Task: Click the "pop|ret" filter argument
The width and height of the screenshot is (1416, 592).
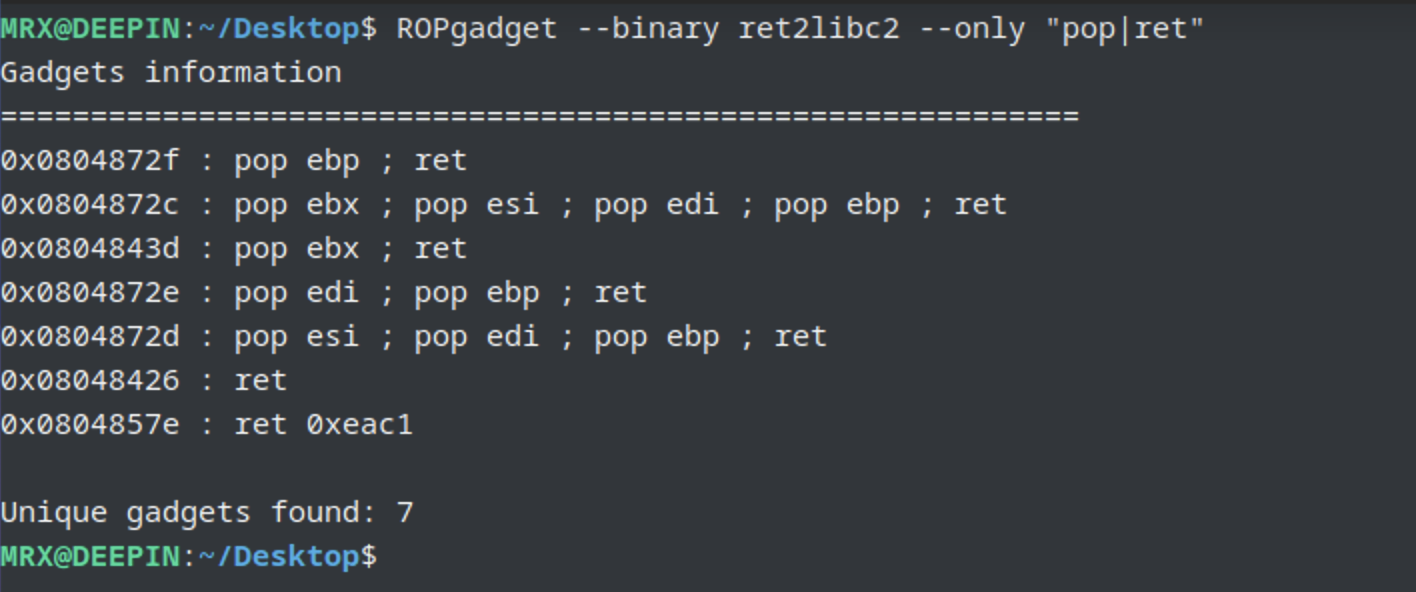Action: tap(1125, 29)
